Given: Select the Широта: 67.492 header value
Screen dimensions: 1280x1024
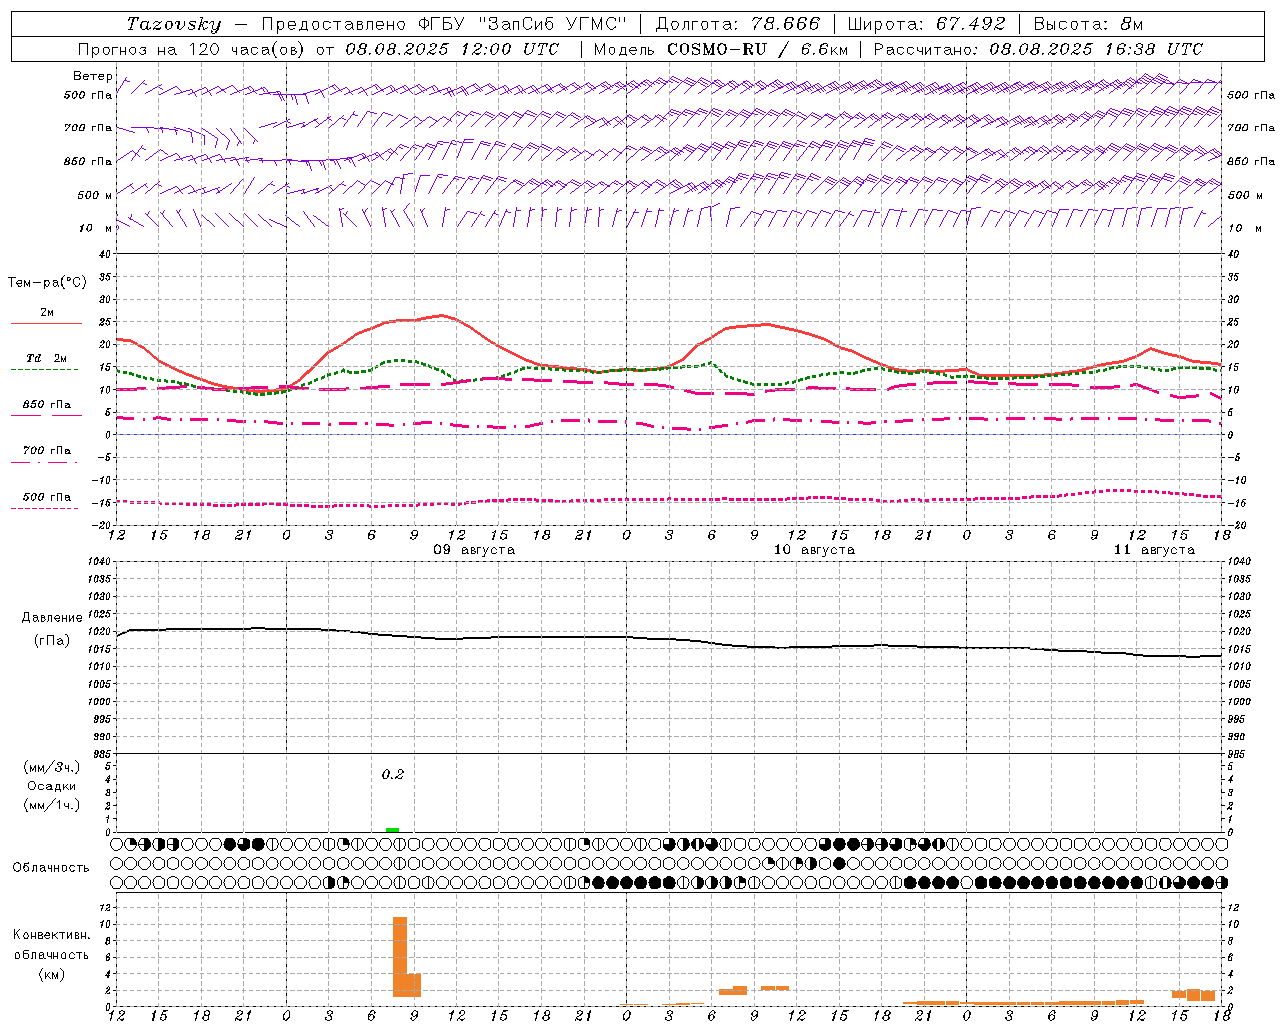Looking at the screenshot, I should point(926,24).
